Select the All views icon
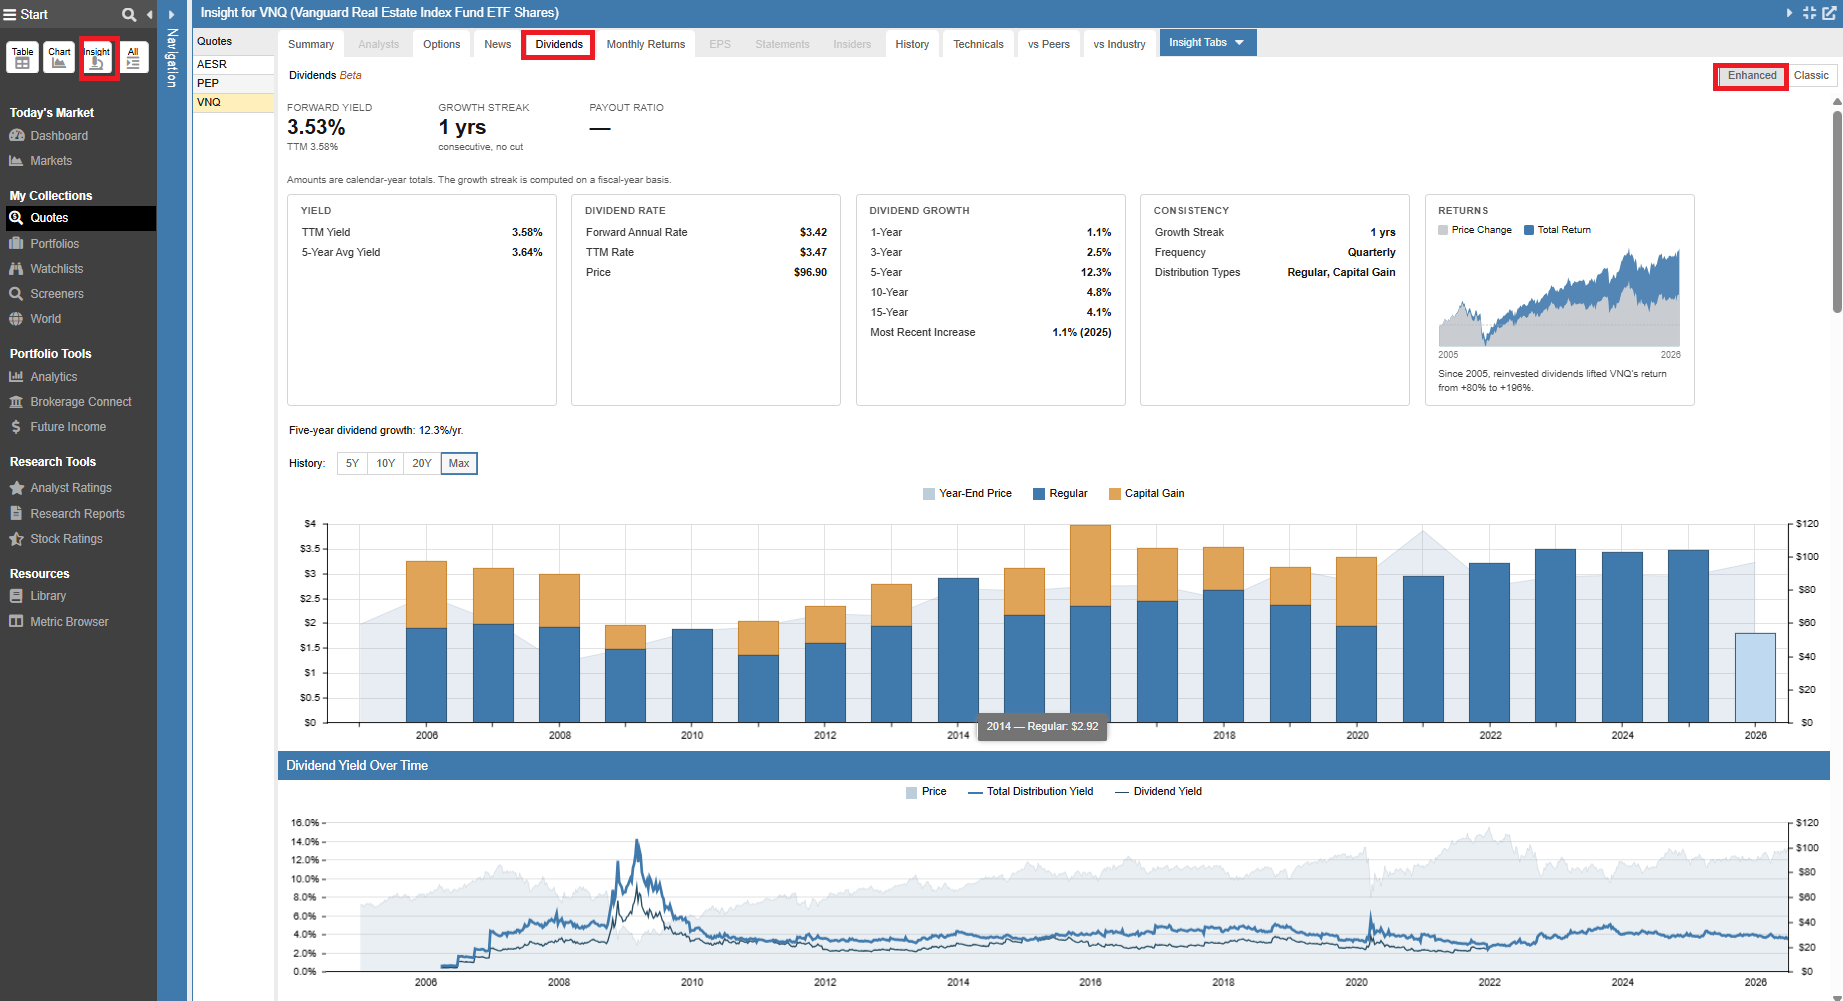Image resolution: width=1843 pixels, height=1001 pixels. click(x=133, y=58)
